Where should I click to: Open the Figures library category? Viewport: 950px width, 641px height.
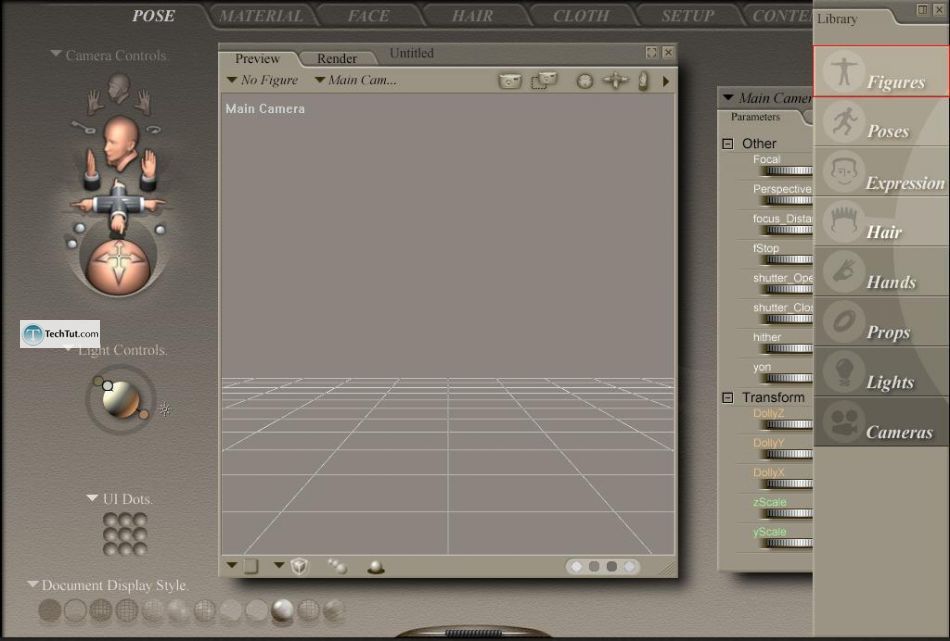(880, 71)
